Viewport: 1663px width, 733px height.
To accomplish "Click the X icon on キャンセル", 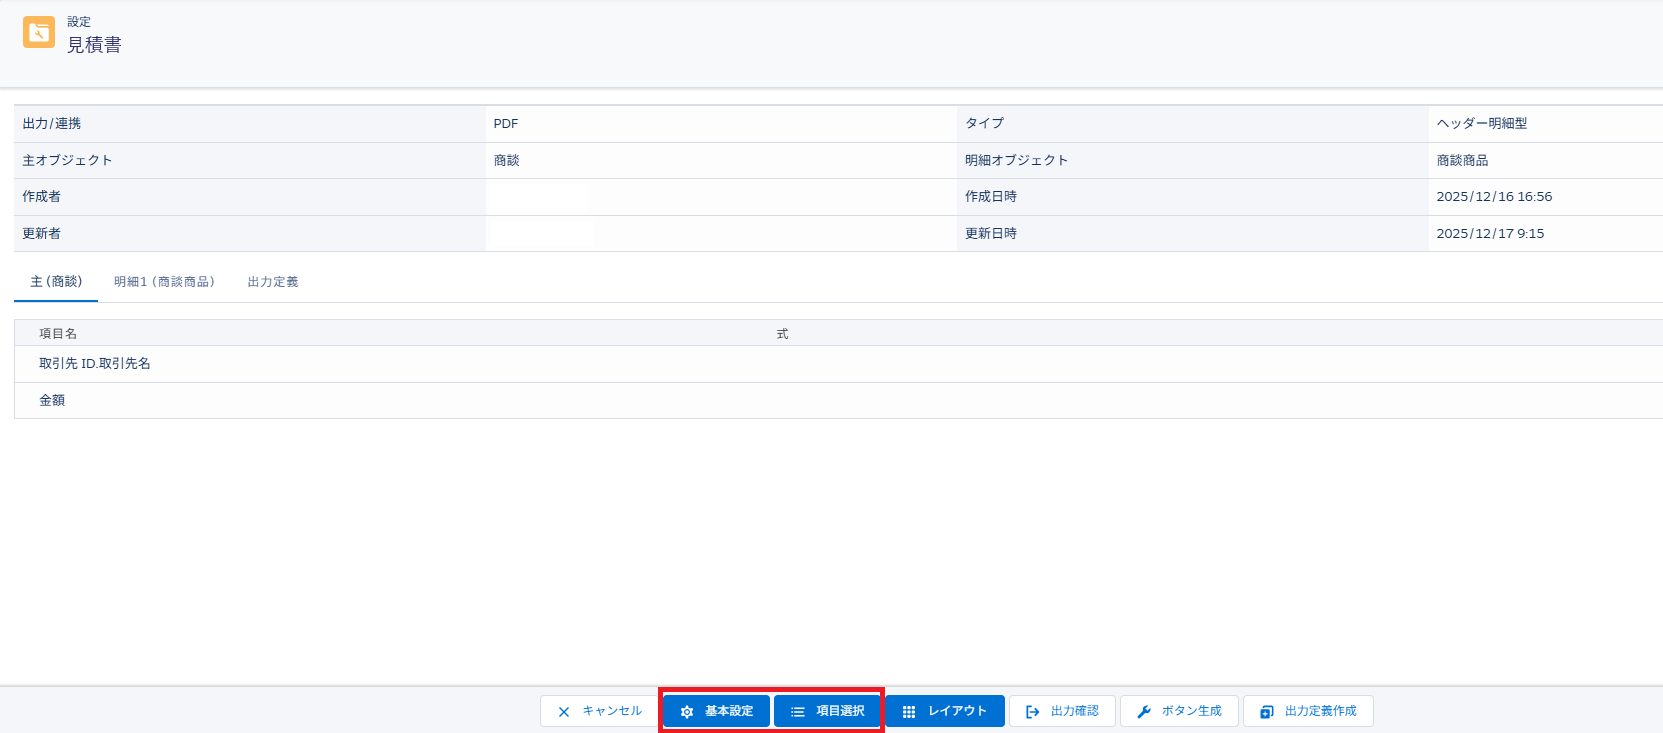I will pyautogui.click(x=564, y=712).
